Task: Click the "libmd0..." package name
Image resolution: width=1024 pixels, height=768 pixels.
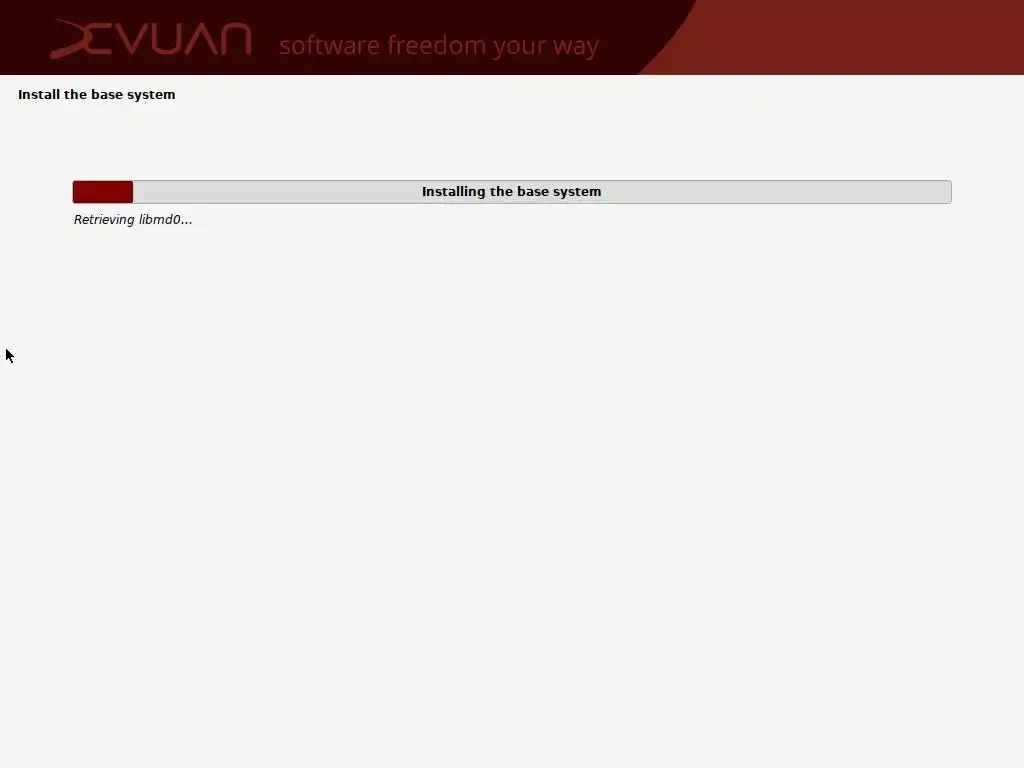Action: (165, 220)
